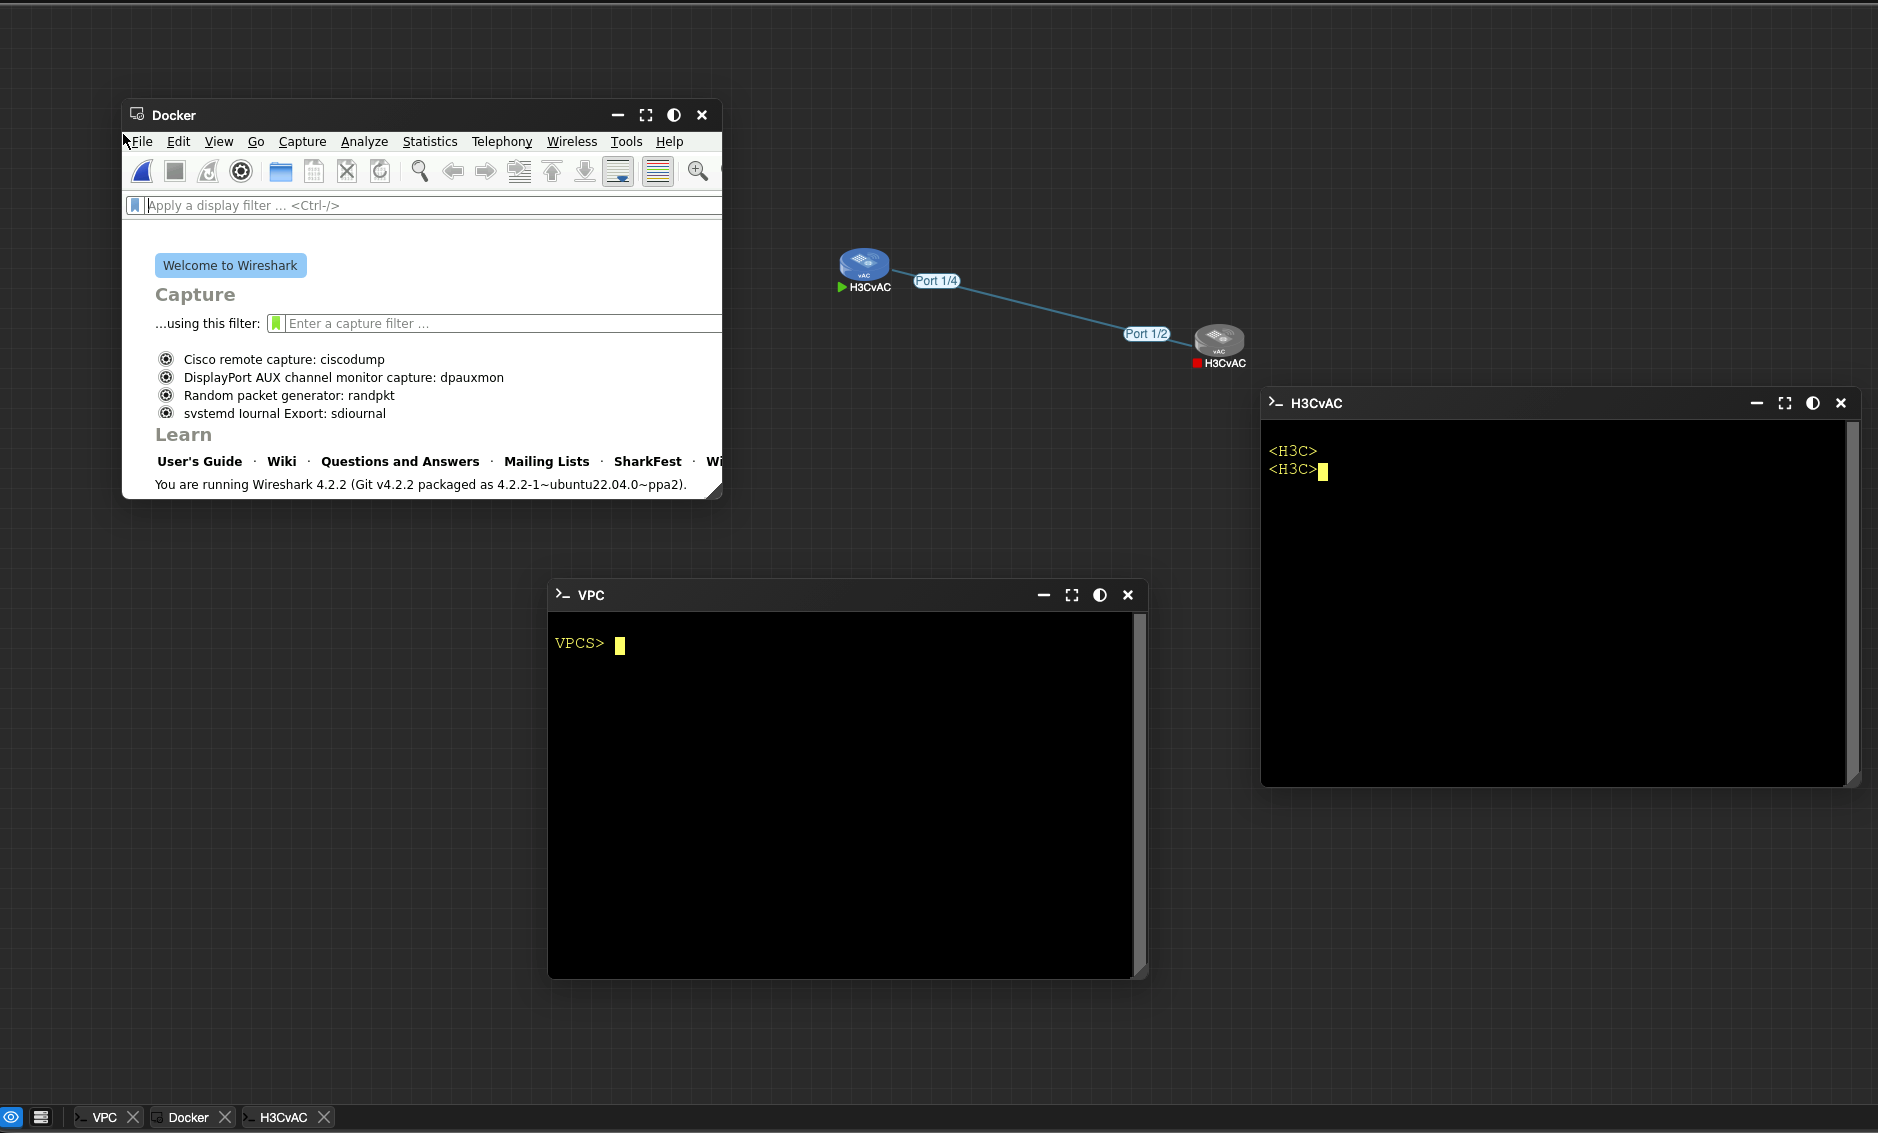Toggle packet colorization rules button
Screen dimensions: 1878x1133
coord(658,171)
